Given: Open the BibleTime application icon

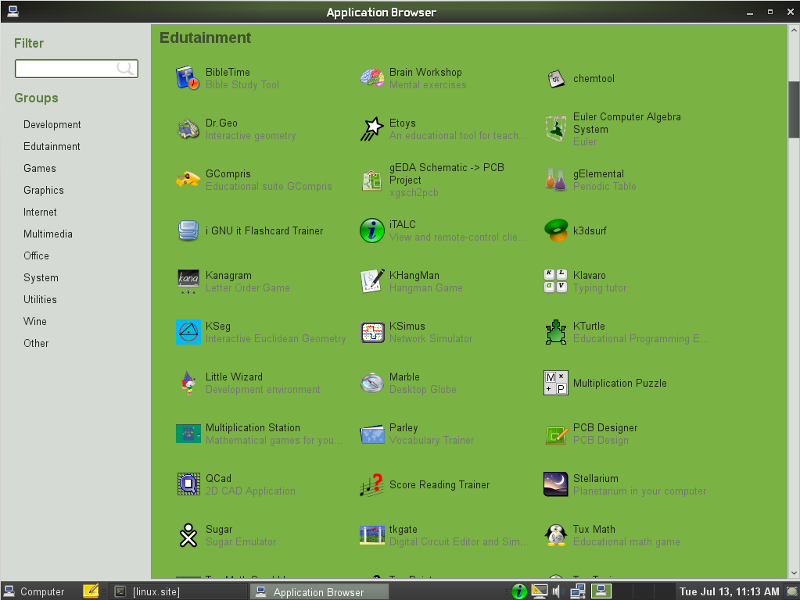Looking at the screenshot, I should point(188,78).
